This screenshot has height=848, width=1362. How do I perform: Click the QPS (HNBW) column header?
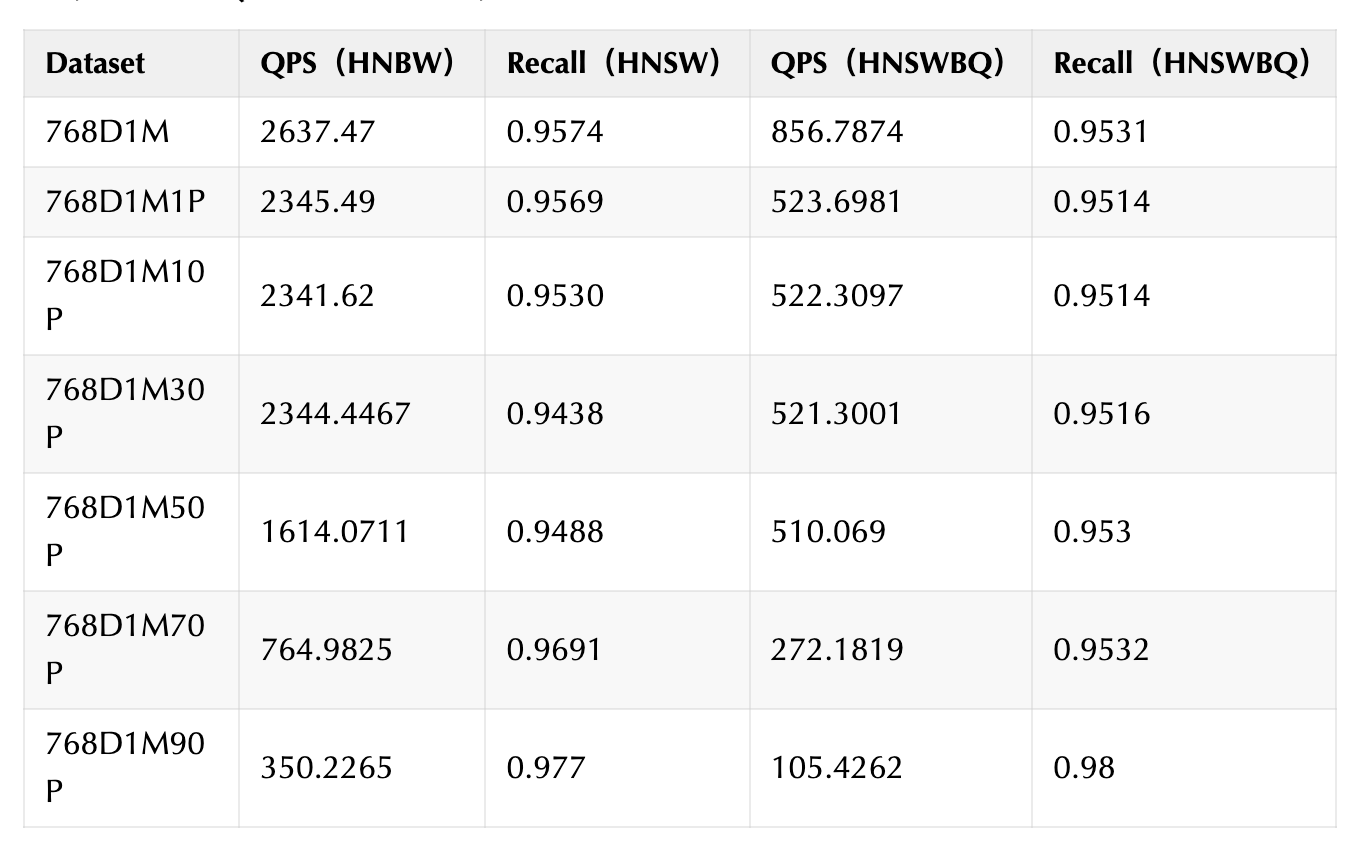[357, 64]
